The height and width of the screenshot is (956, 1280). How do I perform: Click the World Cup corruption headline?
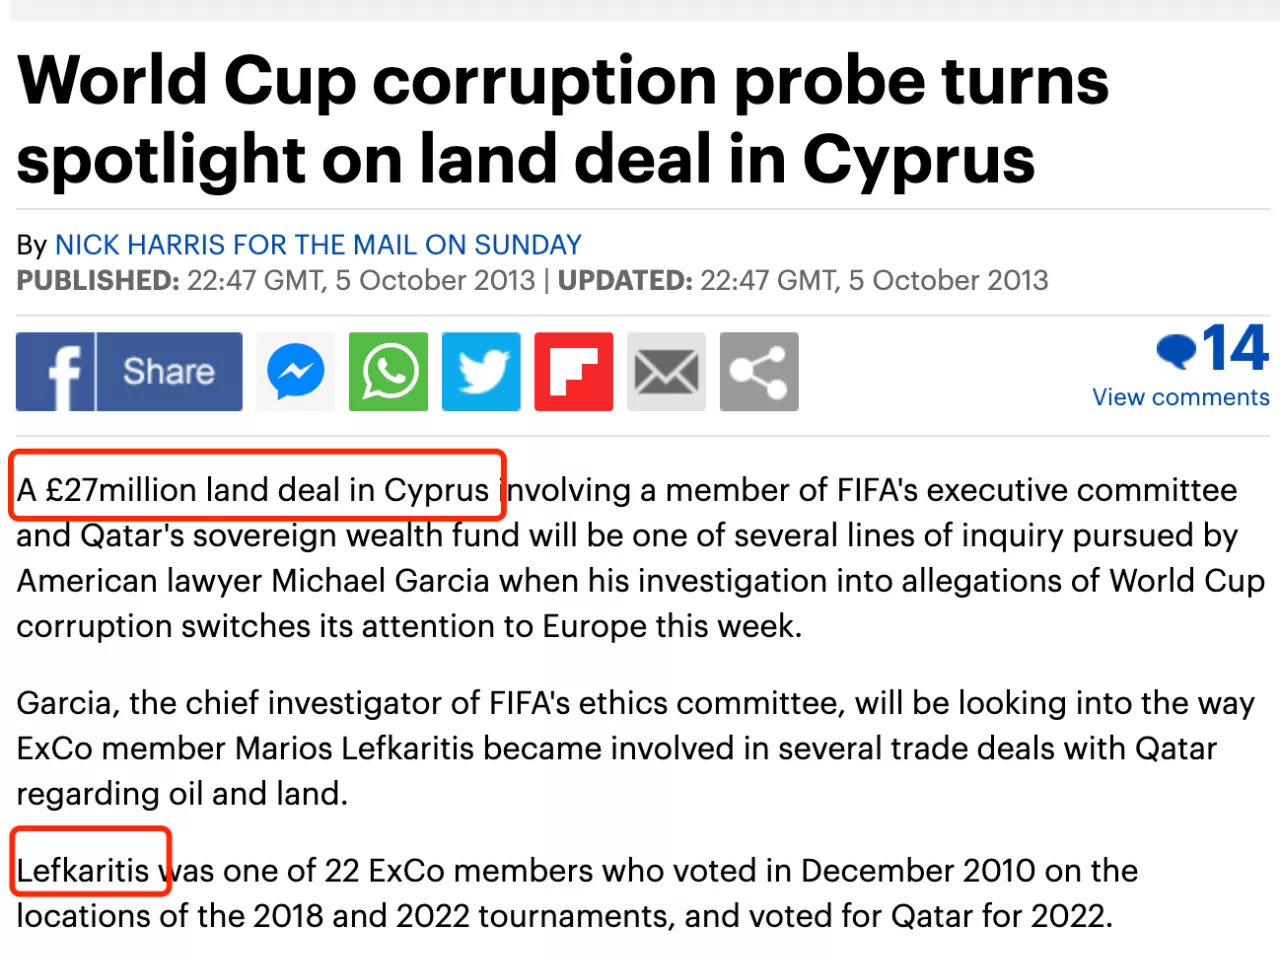[563, 120]
